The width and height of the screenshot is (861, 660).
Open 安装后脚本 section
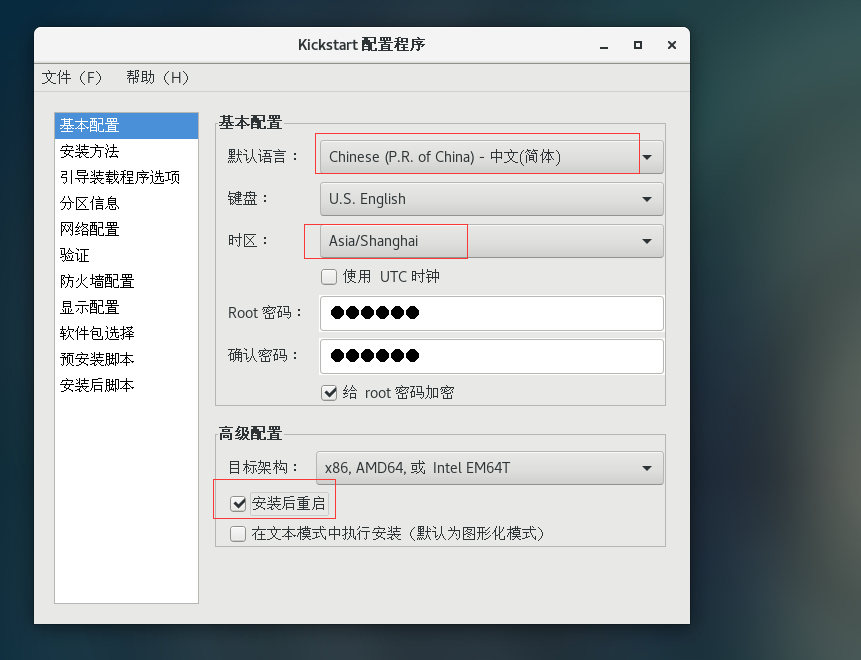click(x=126, y=385)
